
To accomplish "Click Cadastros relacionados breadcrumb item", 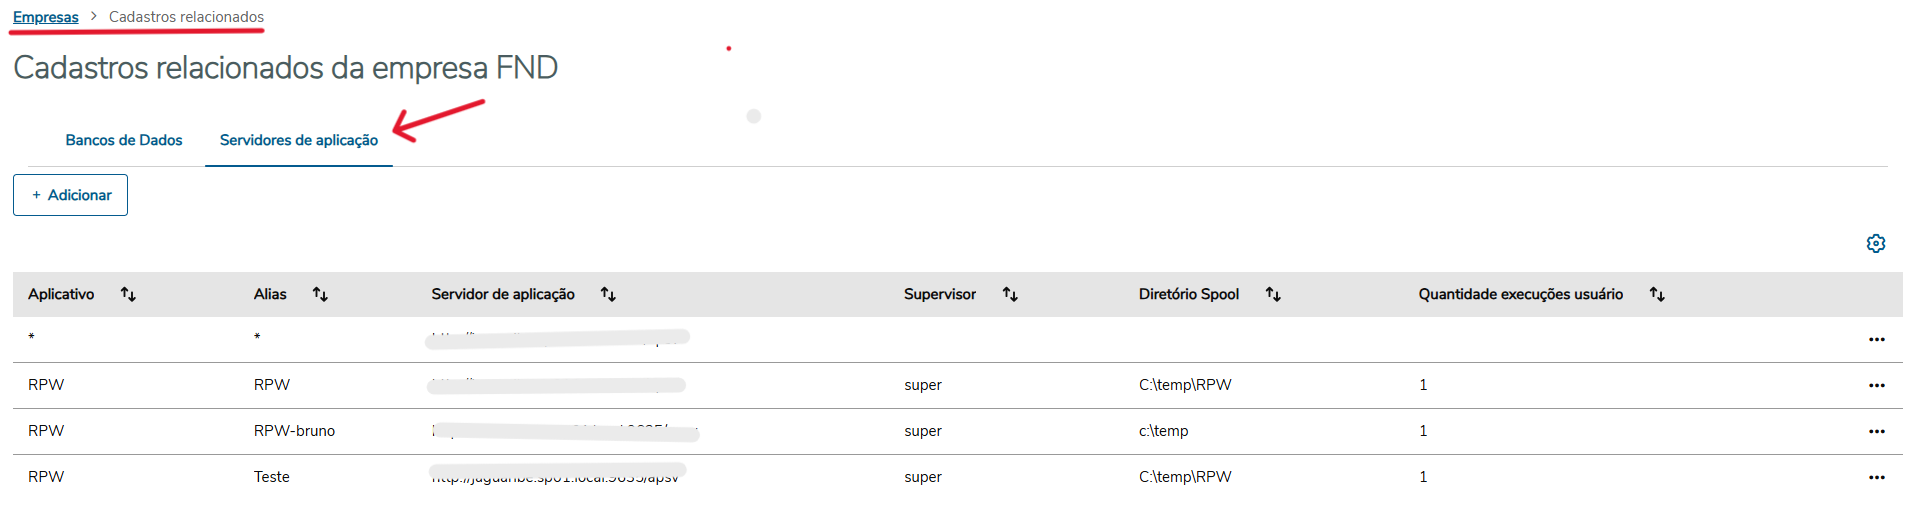I will coord(186,17).
